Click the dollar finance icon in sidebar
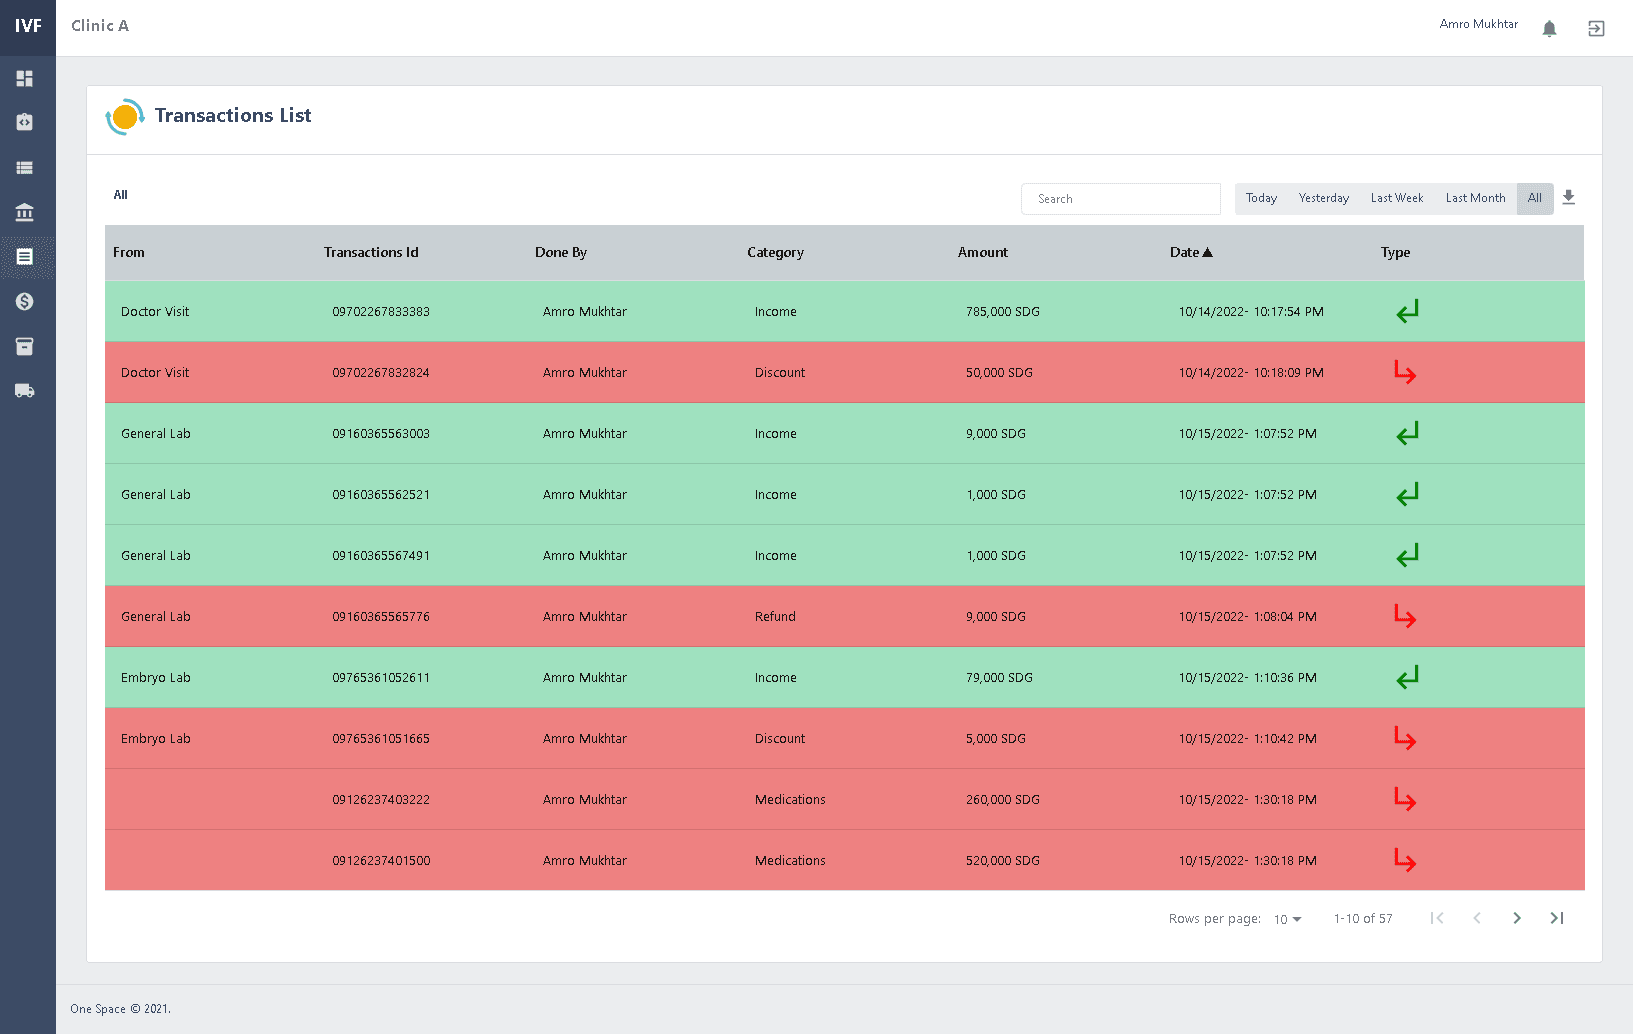Screen dimensions: 1633x1035 pos(26,301)
